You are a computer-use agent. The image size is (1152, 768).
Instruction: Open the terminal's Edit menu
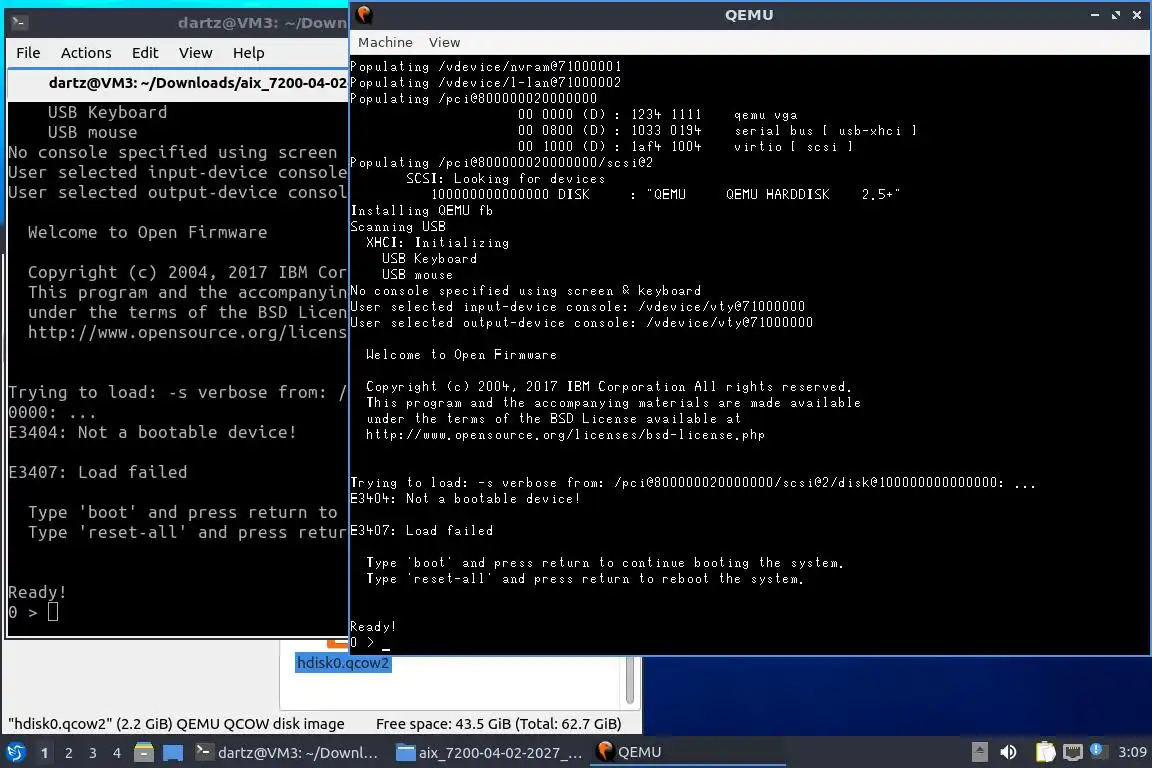tap(145, 53)
